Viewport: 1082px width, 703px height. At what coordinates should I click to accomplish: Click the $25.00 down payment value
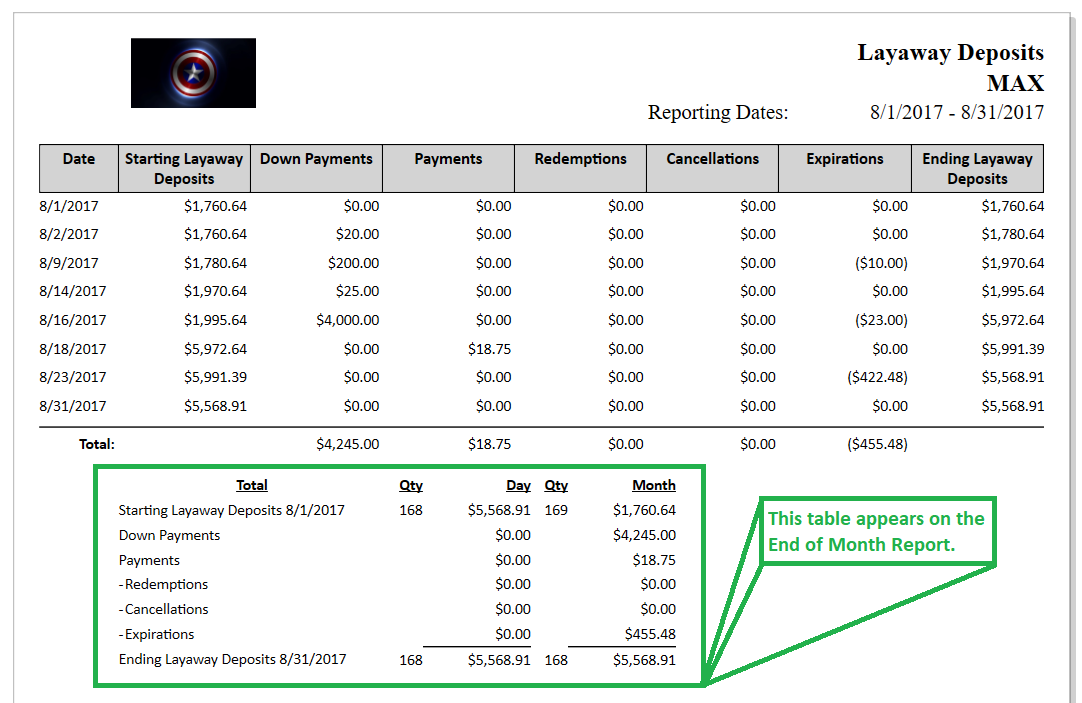(x=357, y=292)
